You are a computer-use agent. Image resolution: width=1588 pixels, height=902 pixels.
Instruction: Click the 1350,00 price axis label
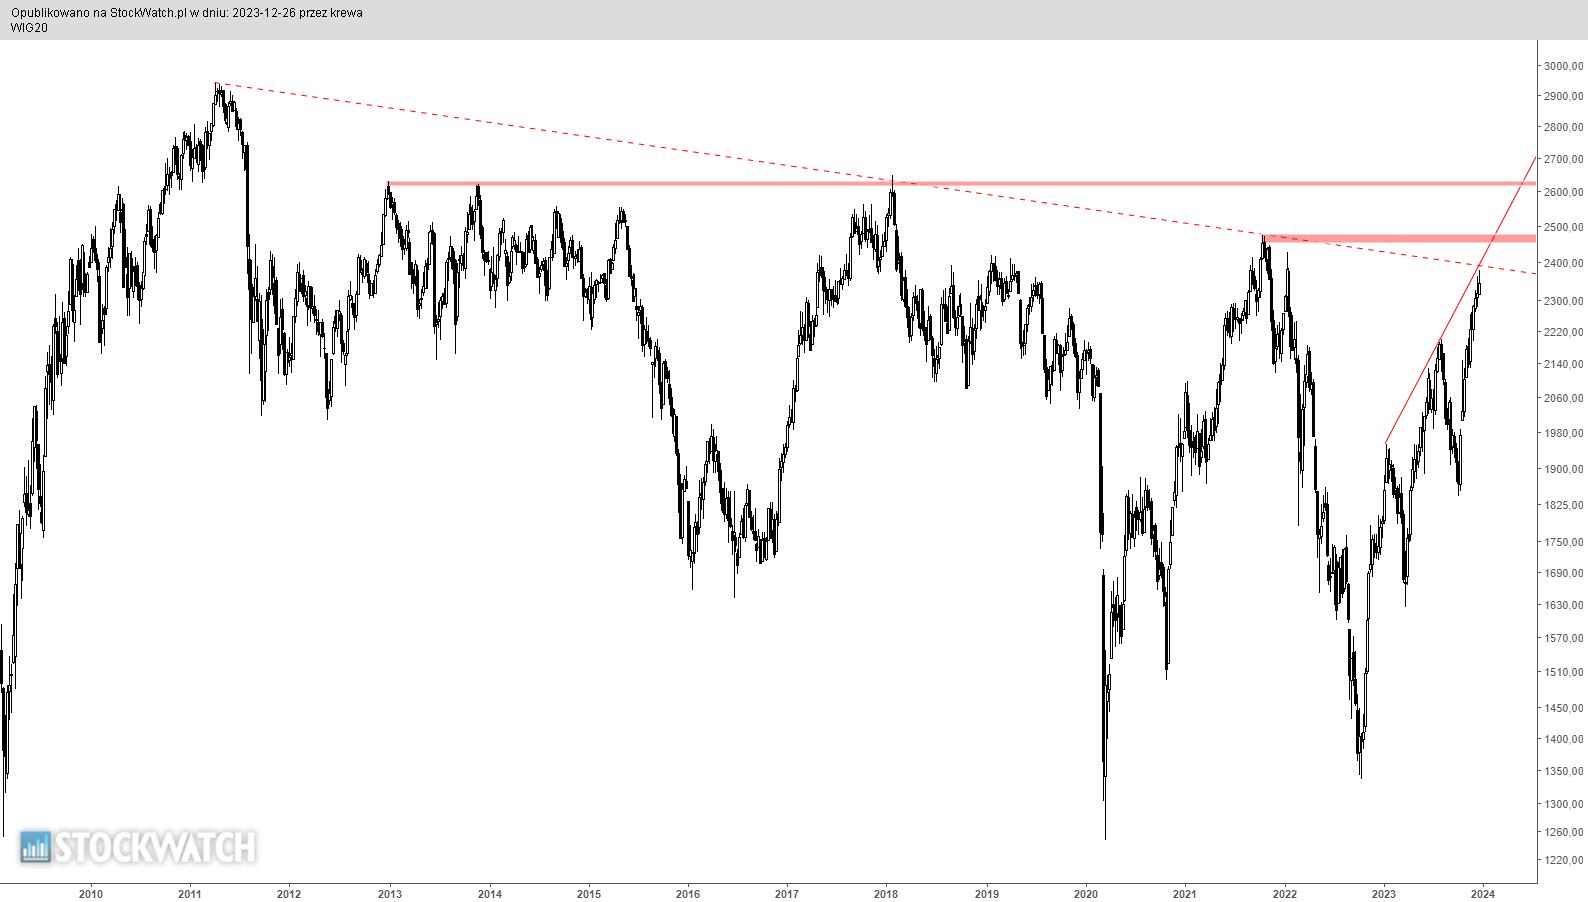[x=1563, y=772]
